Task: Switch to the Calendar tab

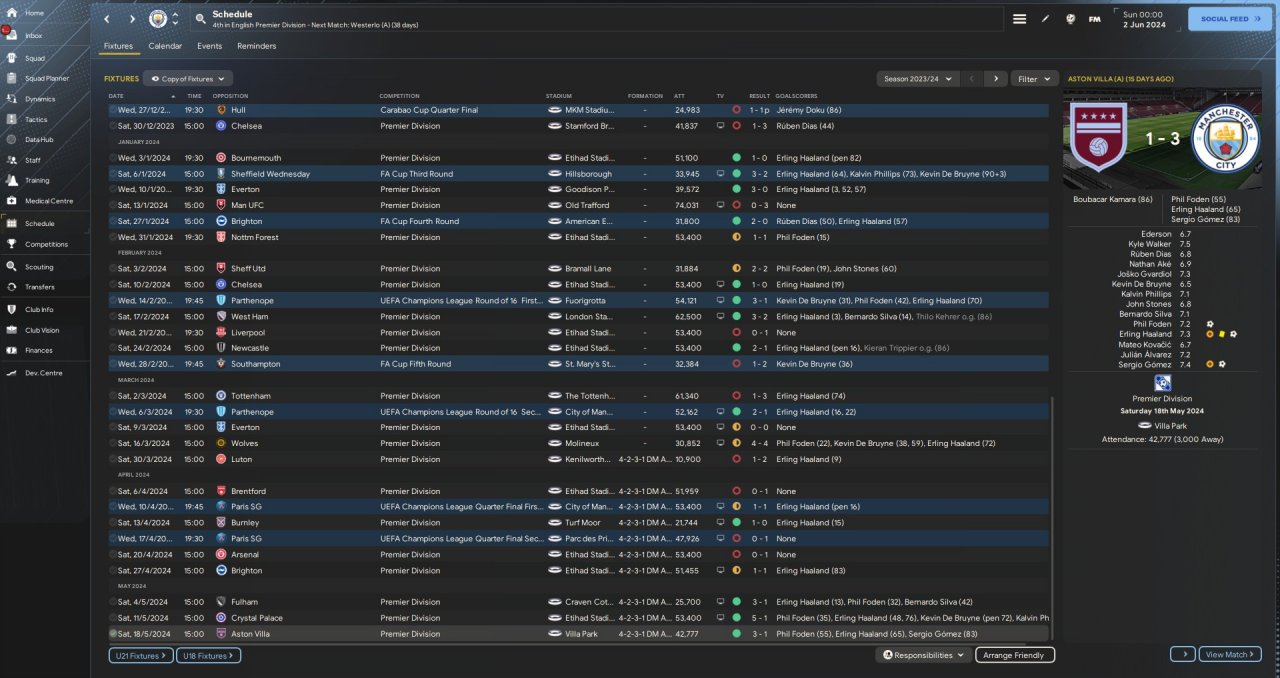Action: 165,46
